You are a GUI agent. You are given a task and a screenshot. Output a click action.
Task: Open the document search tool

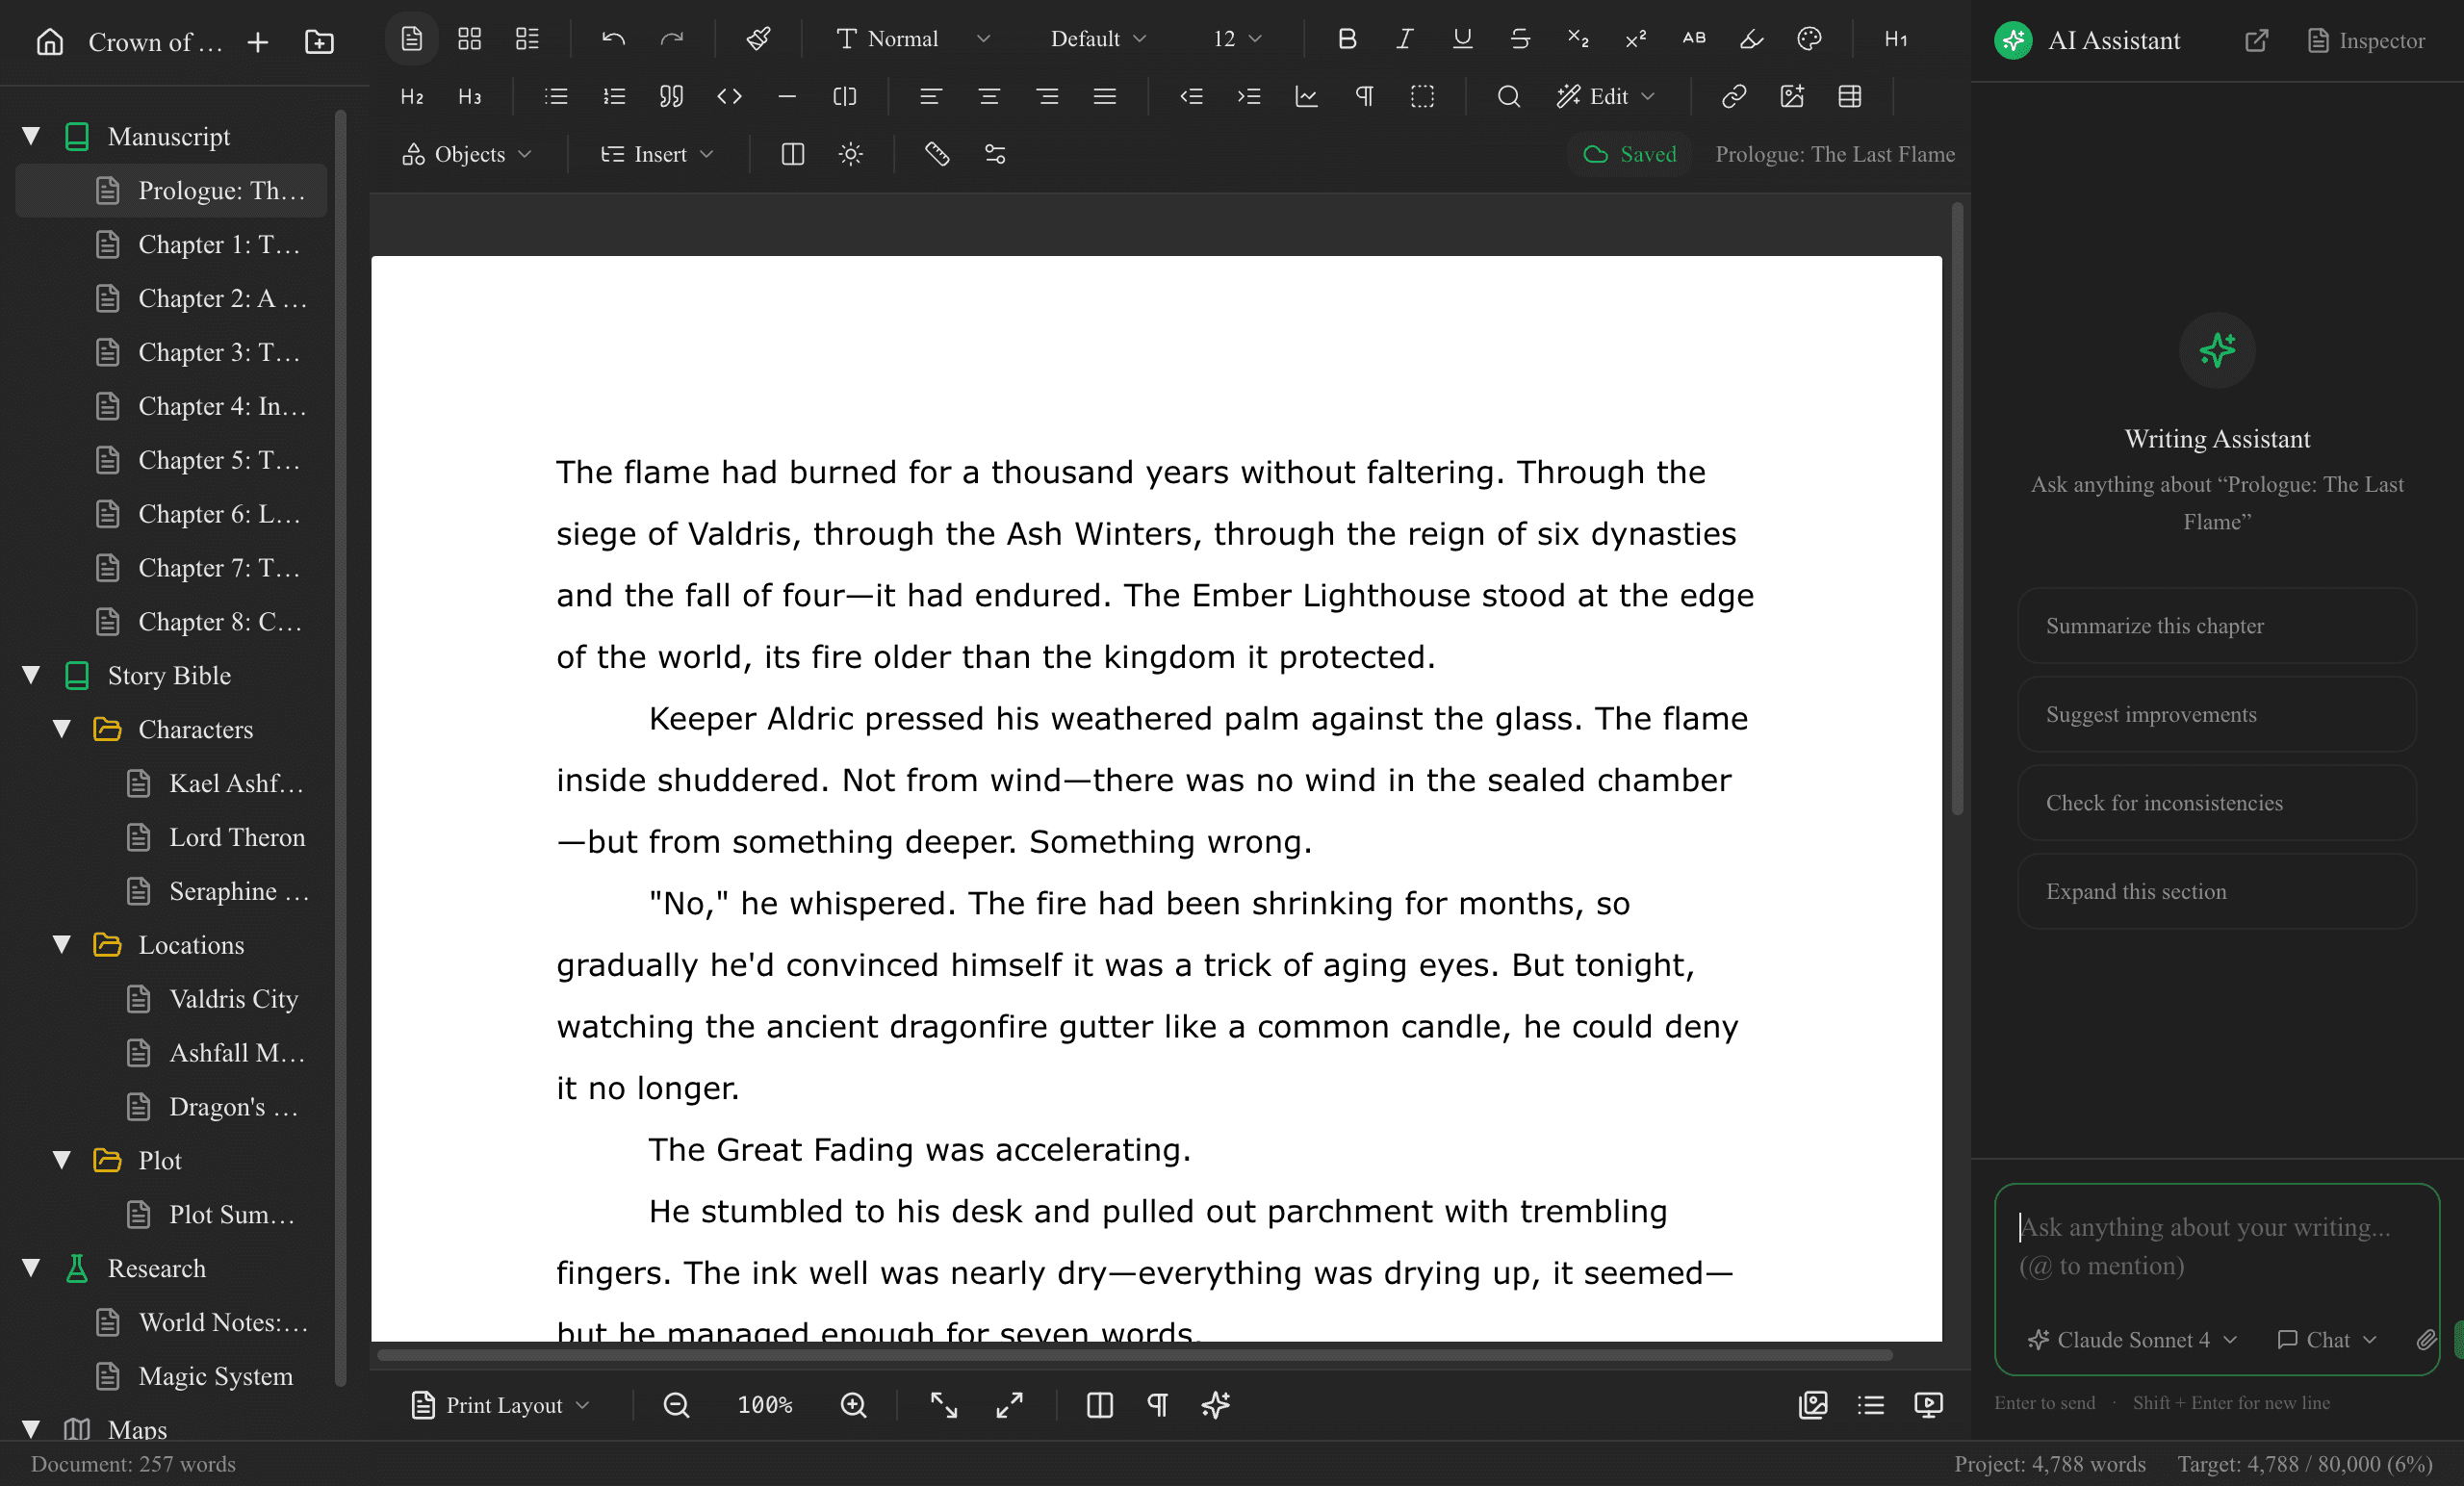(x=1508, y=97)
